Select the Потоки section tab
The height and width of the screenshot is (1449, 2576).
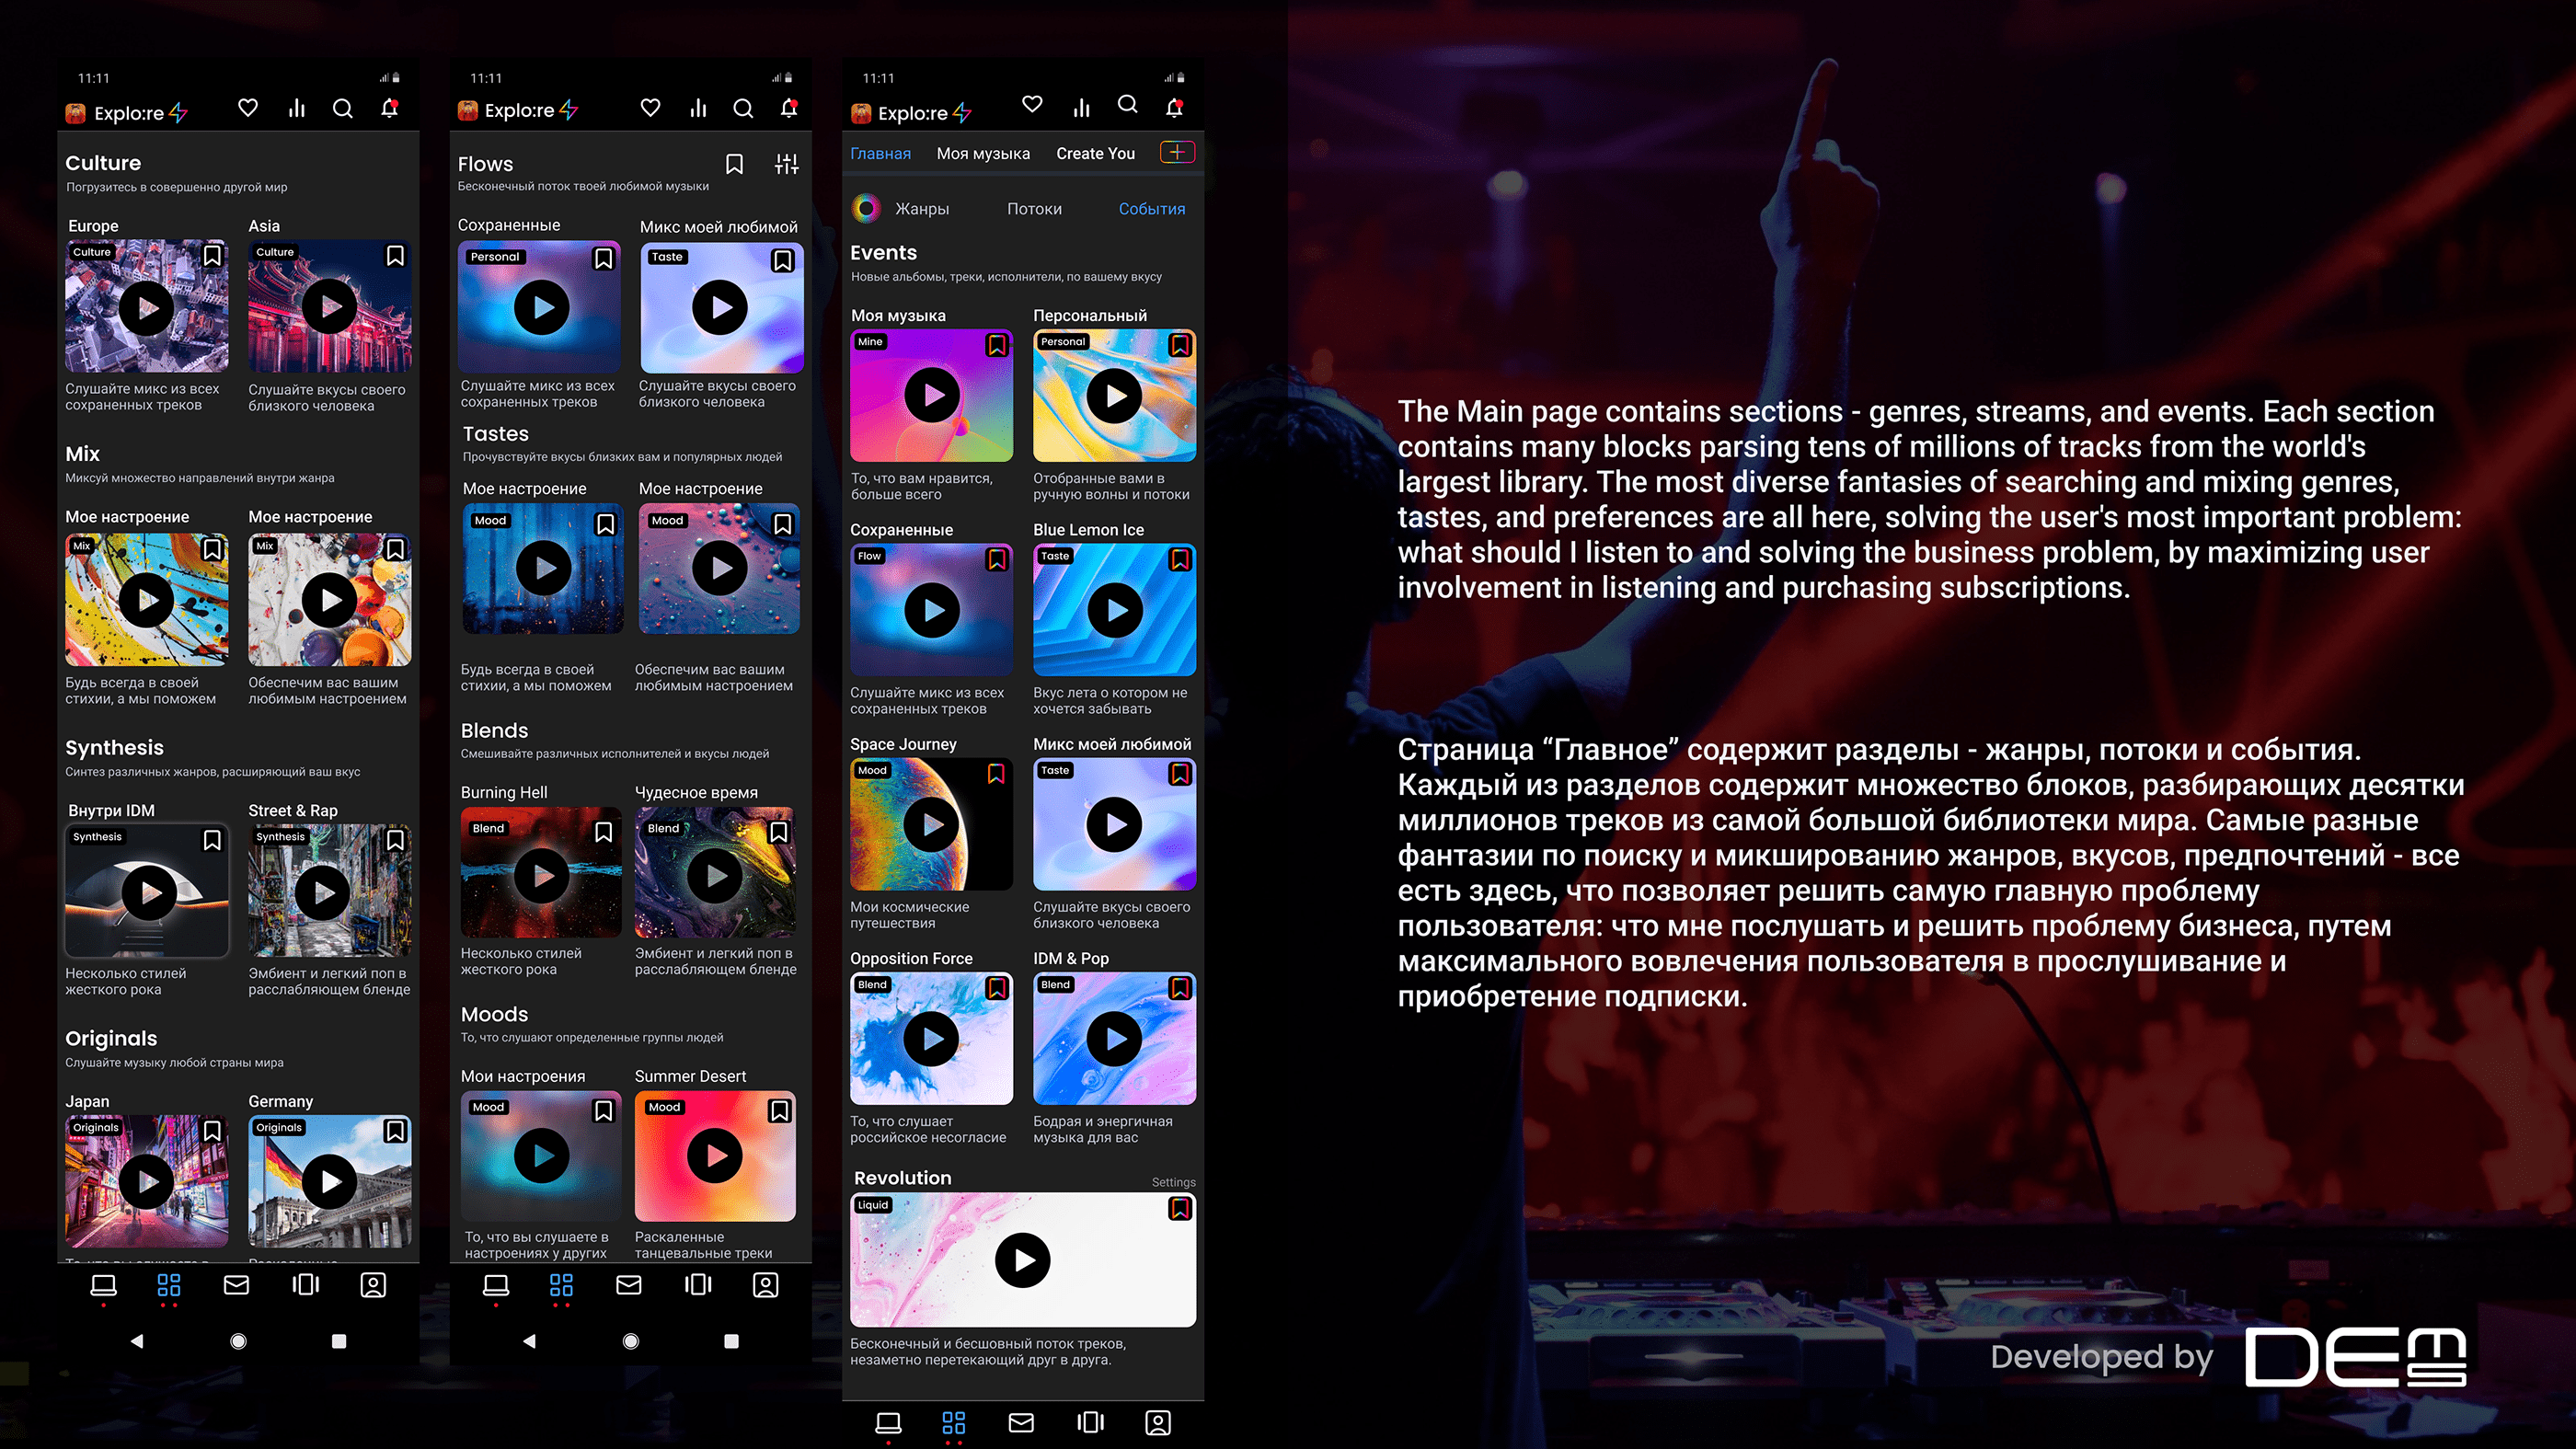1034,209
